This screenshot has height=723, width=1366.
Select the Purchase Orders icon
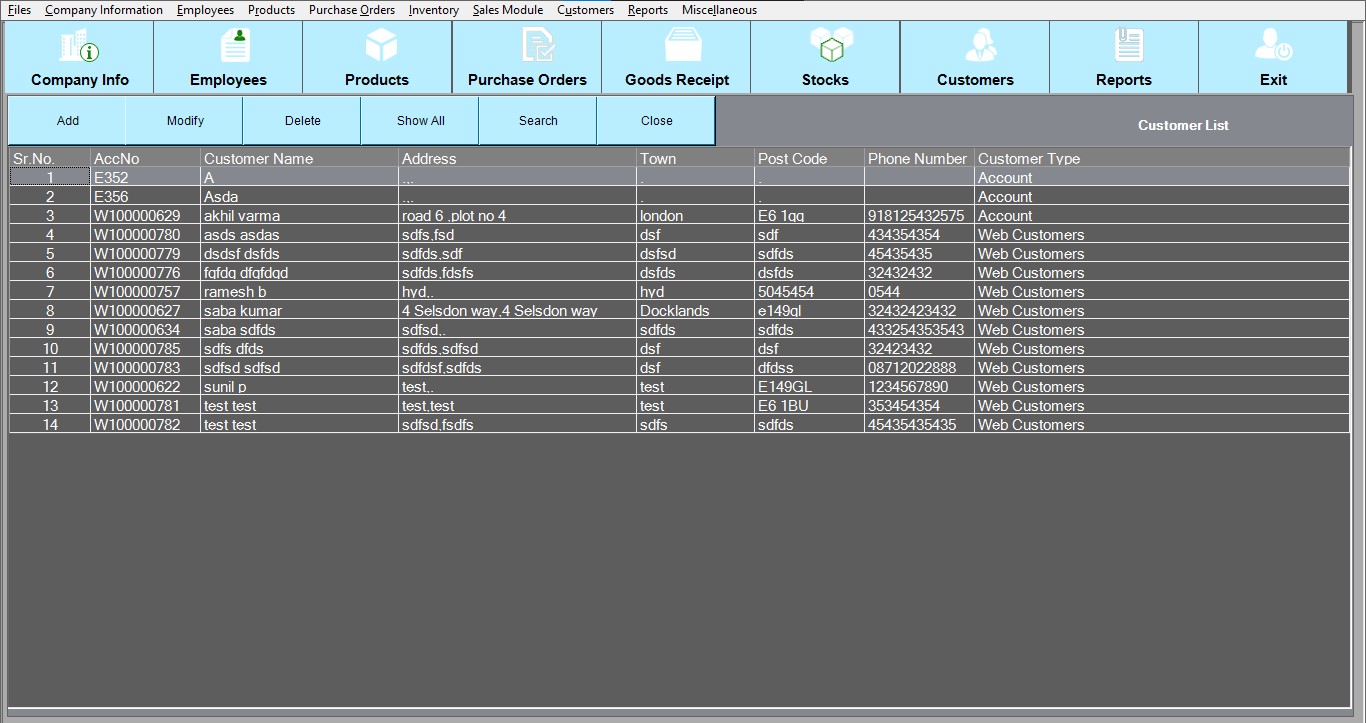(x=527, y=47)
